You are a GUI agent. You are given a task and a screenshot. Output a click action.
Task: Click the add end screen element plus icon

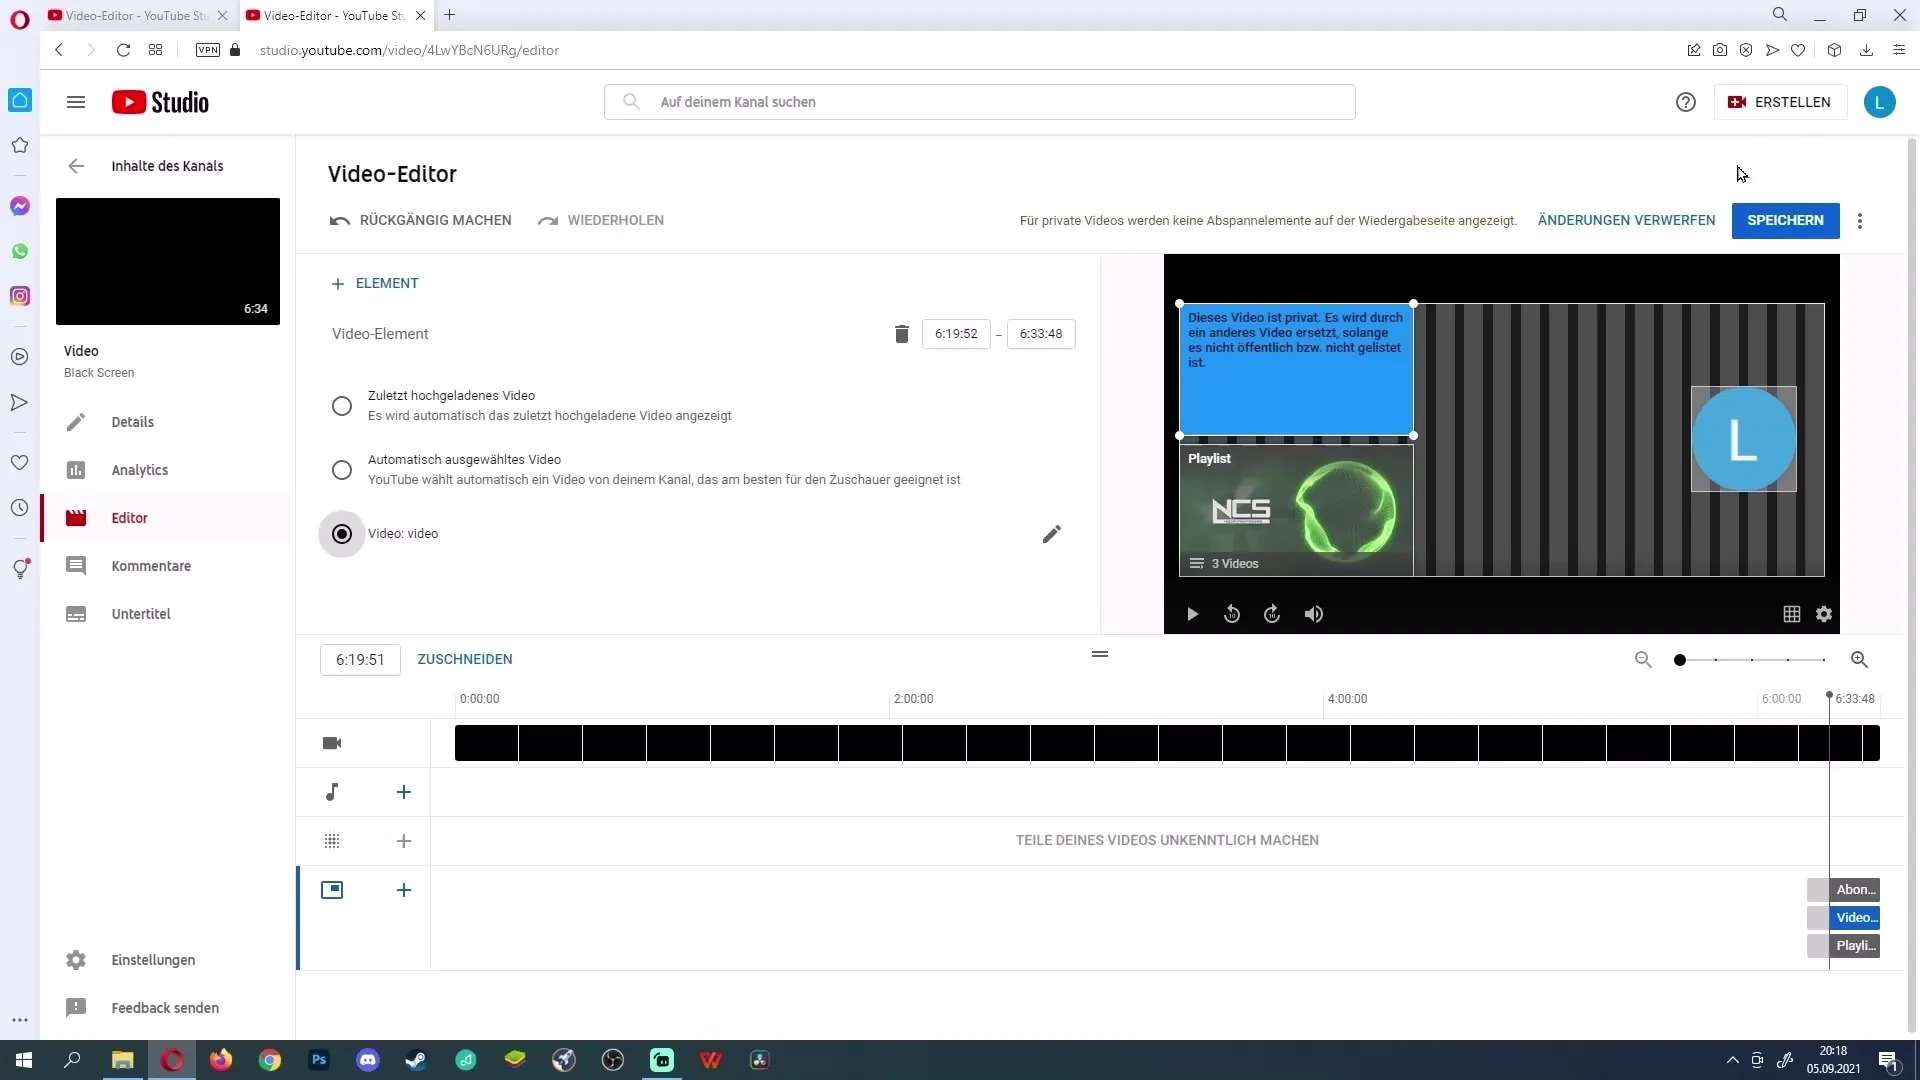tap(404, 889)
